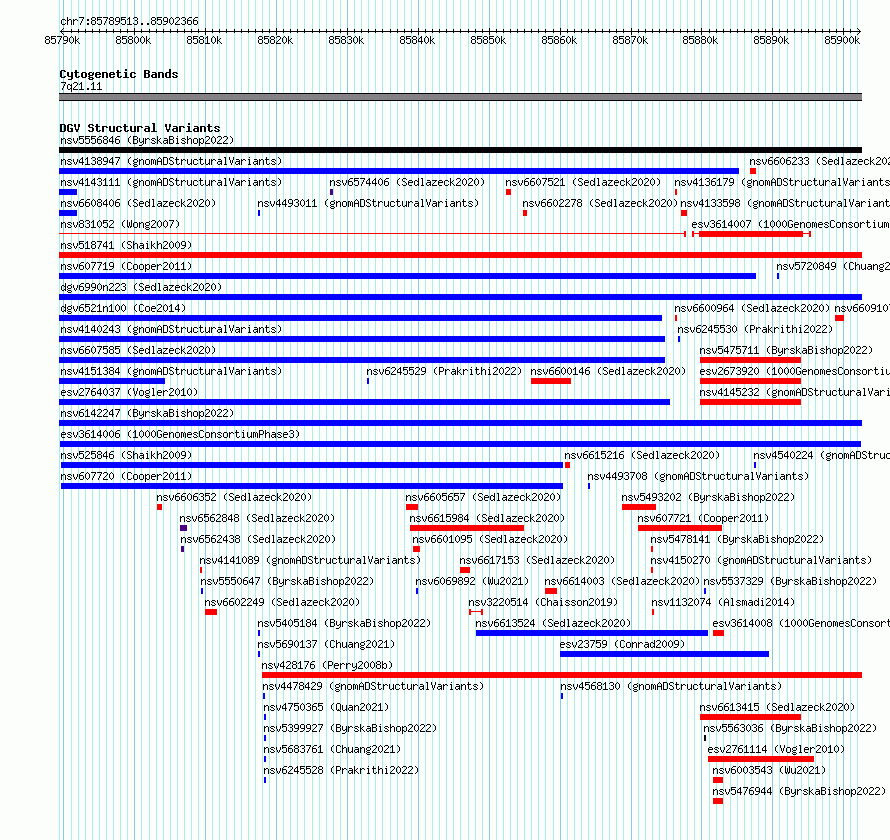Open nsv5478141 (ByrskaBishop2022) label
This screenshot has height=840, width=890.
[x=737, y=539]
